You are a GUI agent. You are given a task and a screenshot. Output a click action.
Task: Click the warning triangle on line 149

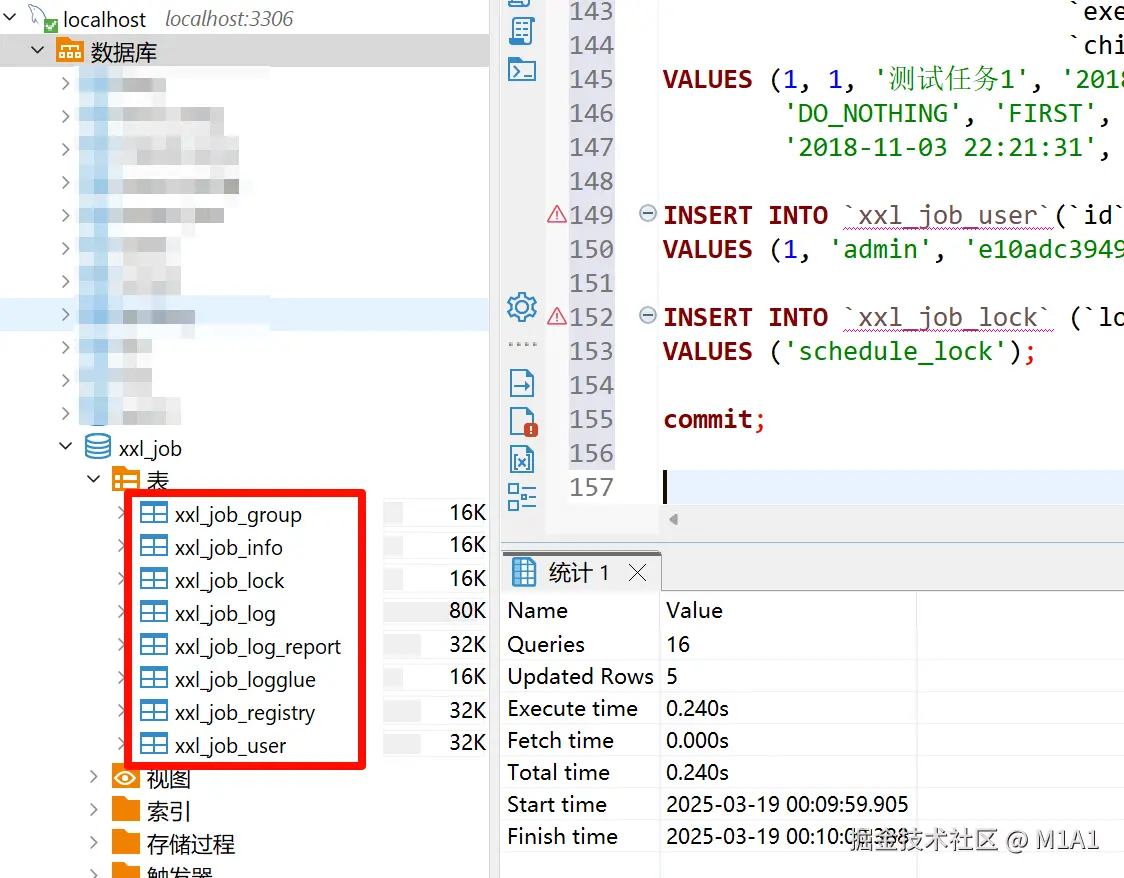pyautogui.click(x=556, y=214)
